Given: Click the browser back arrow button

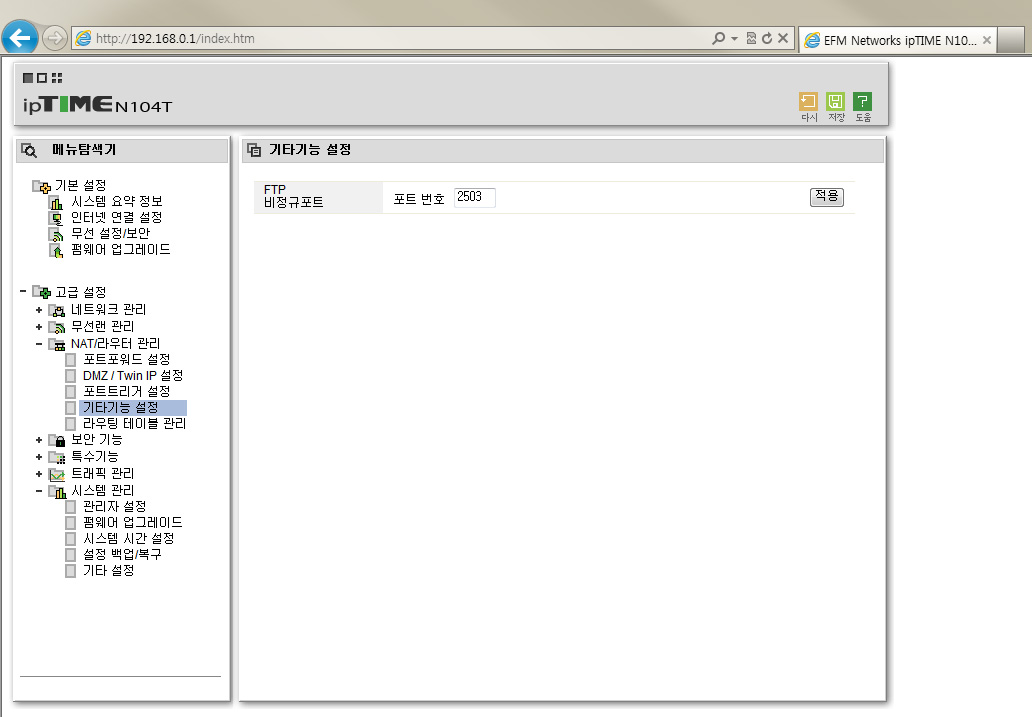Looking at the screenshot, I should click(x=20, y=38).
